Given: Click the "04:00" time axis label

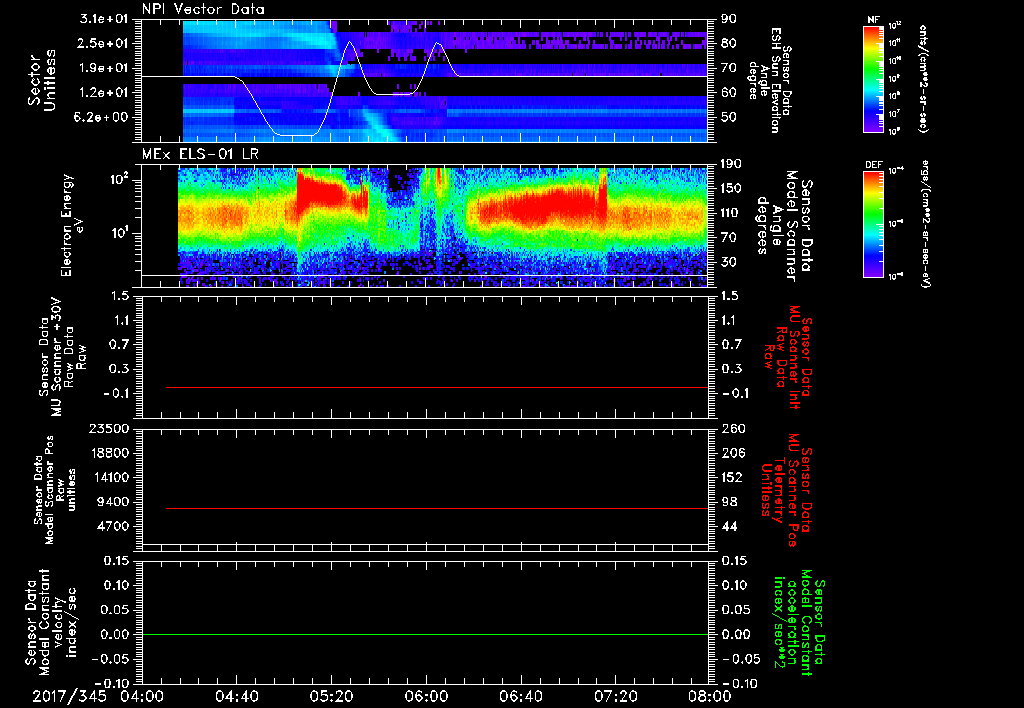Looking at the screenshot, I should tap(142, 696).
